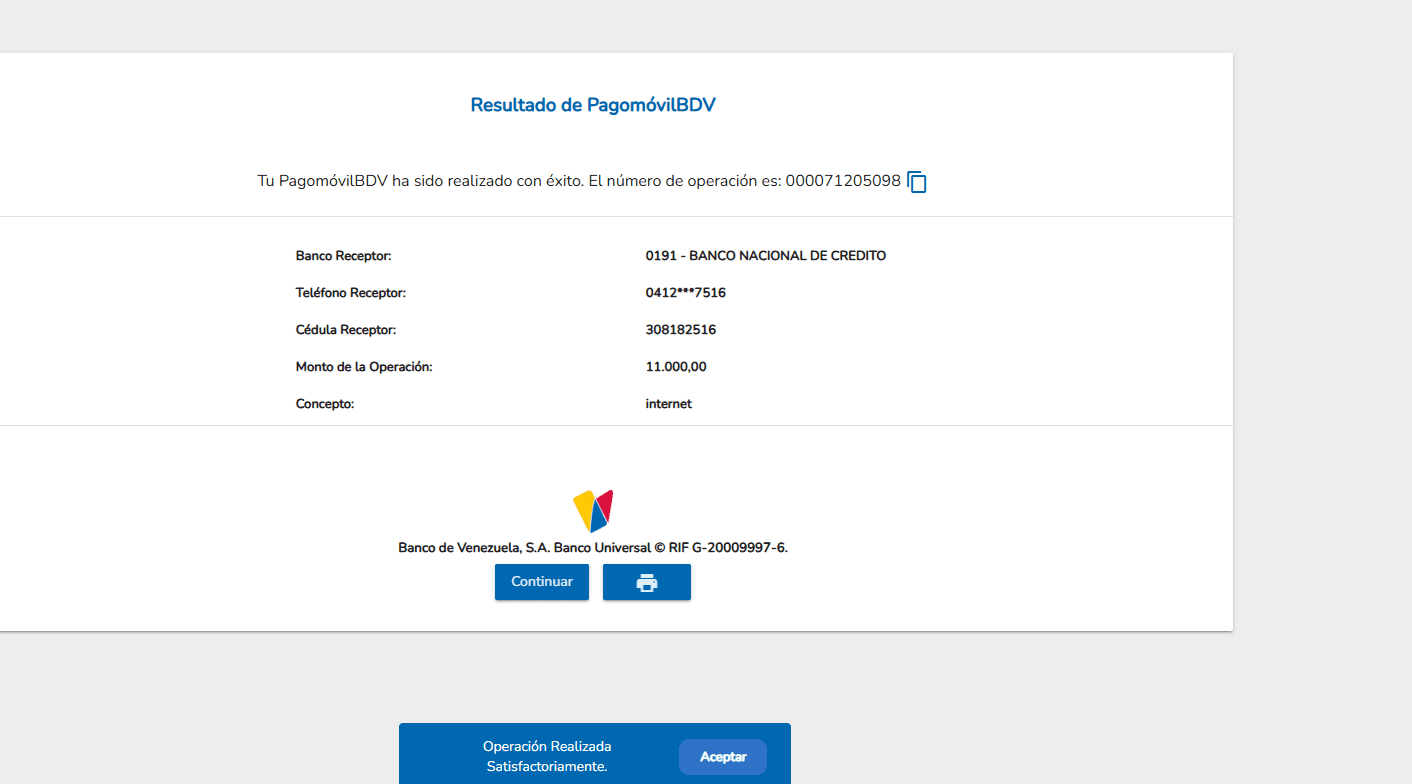1412x784 pixels.
Task: Click the printer icon button
Action: click(647, 582)
